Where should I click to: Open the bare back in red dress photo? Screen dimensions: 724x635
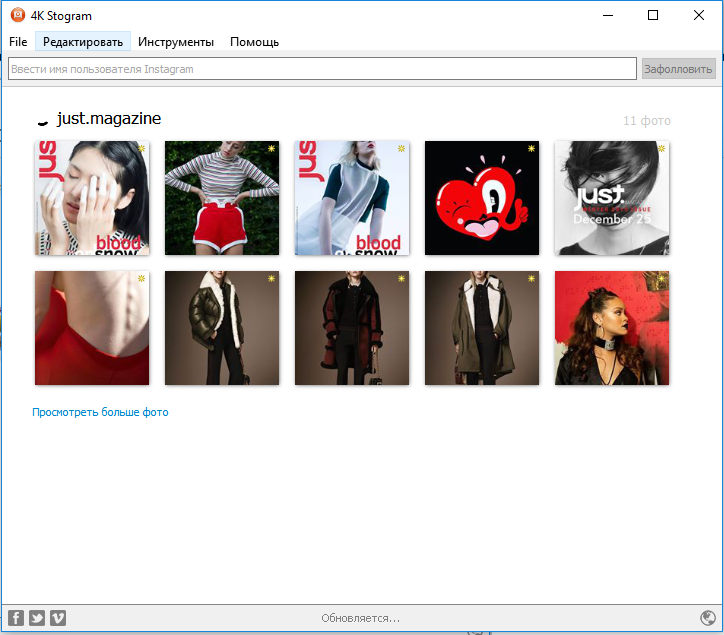click(x=92, y=328)
